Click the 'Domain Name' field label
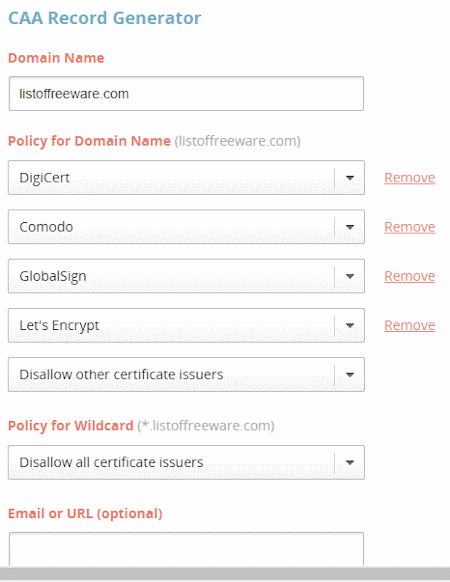The image size is (450, 582). coord(56,58)
